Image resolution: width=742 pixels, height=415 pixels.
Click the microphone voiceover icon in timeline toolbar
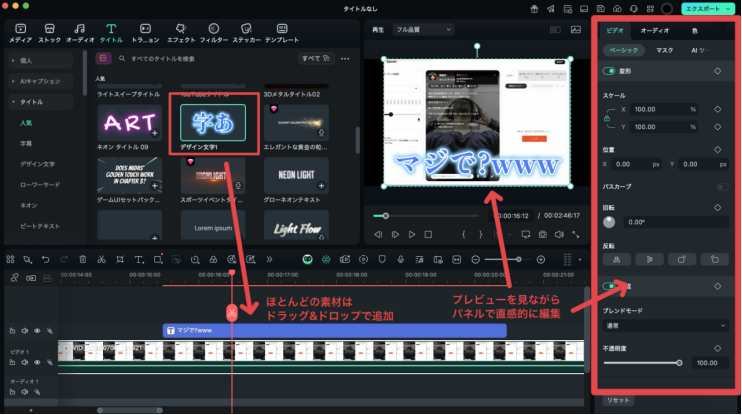pos(400,259)
